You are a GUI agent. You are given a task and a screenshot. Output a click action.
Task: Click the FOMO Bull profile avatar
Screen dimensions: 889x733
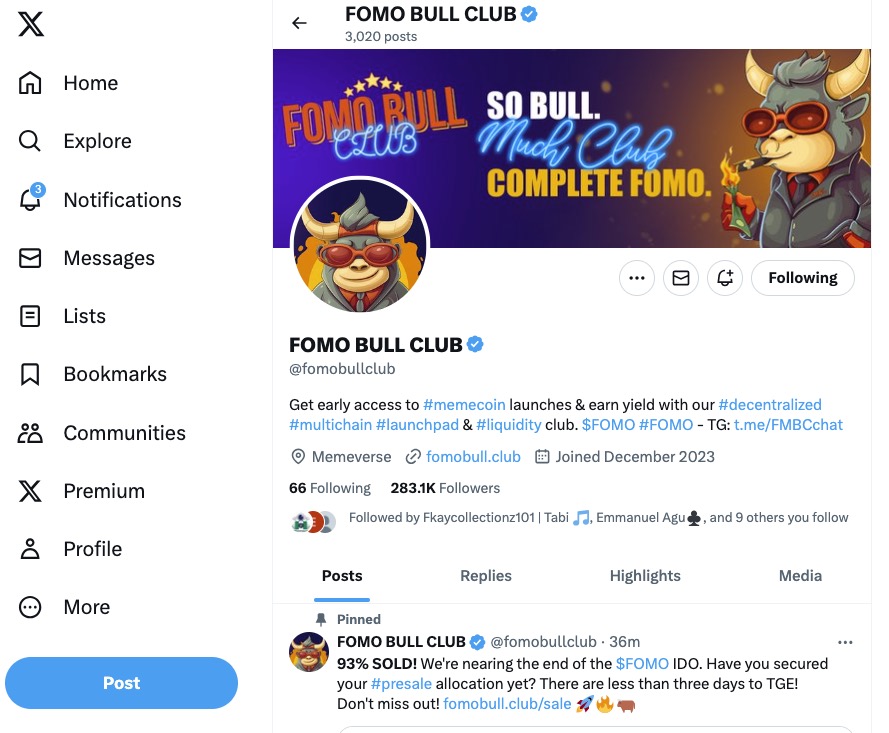(x=360, y=247)
